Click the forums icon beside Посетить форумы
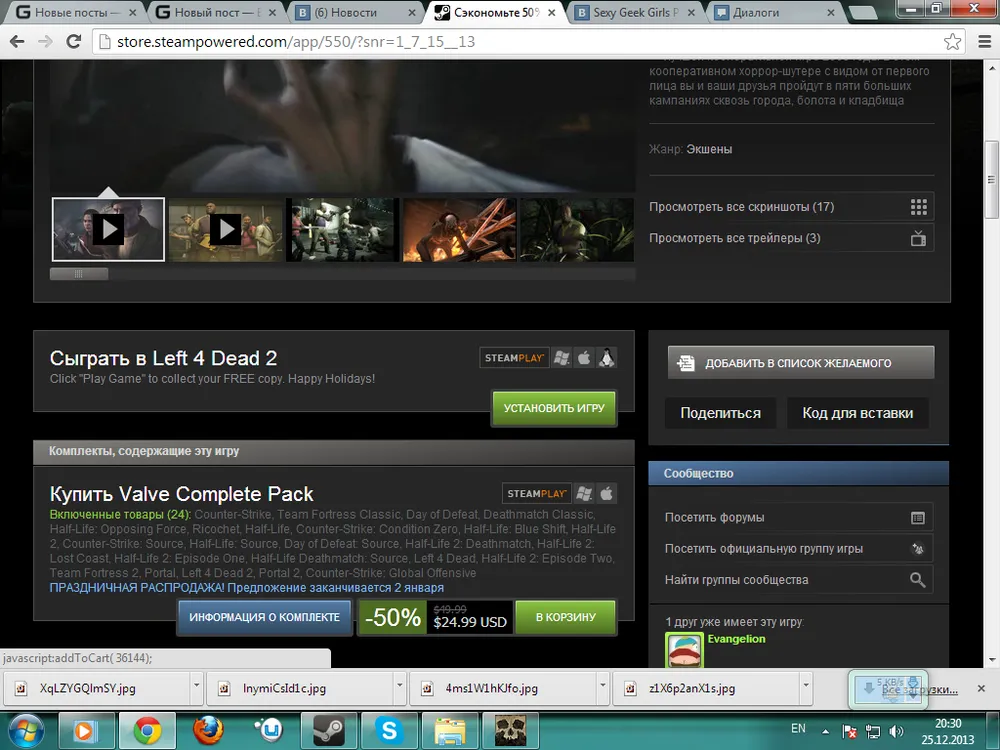1000x750 pixels. (918, 518)
